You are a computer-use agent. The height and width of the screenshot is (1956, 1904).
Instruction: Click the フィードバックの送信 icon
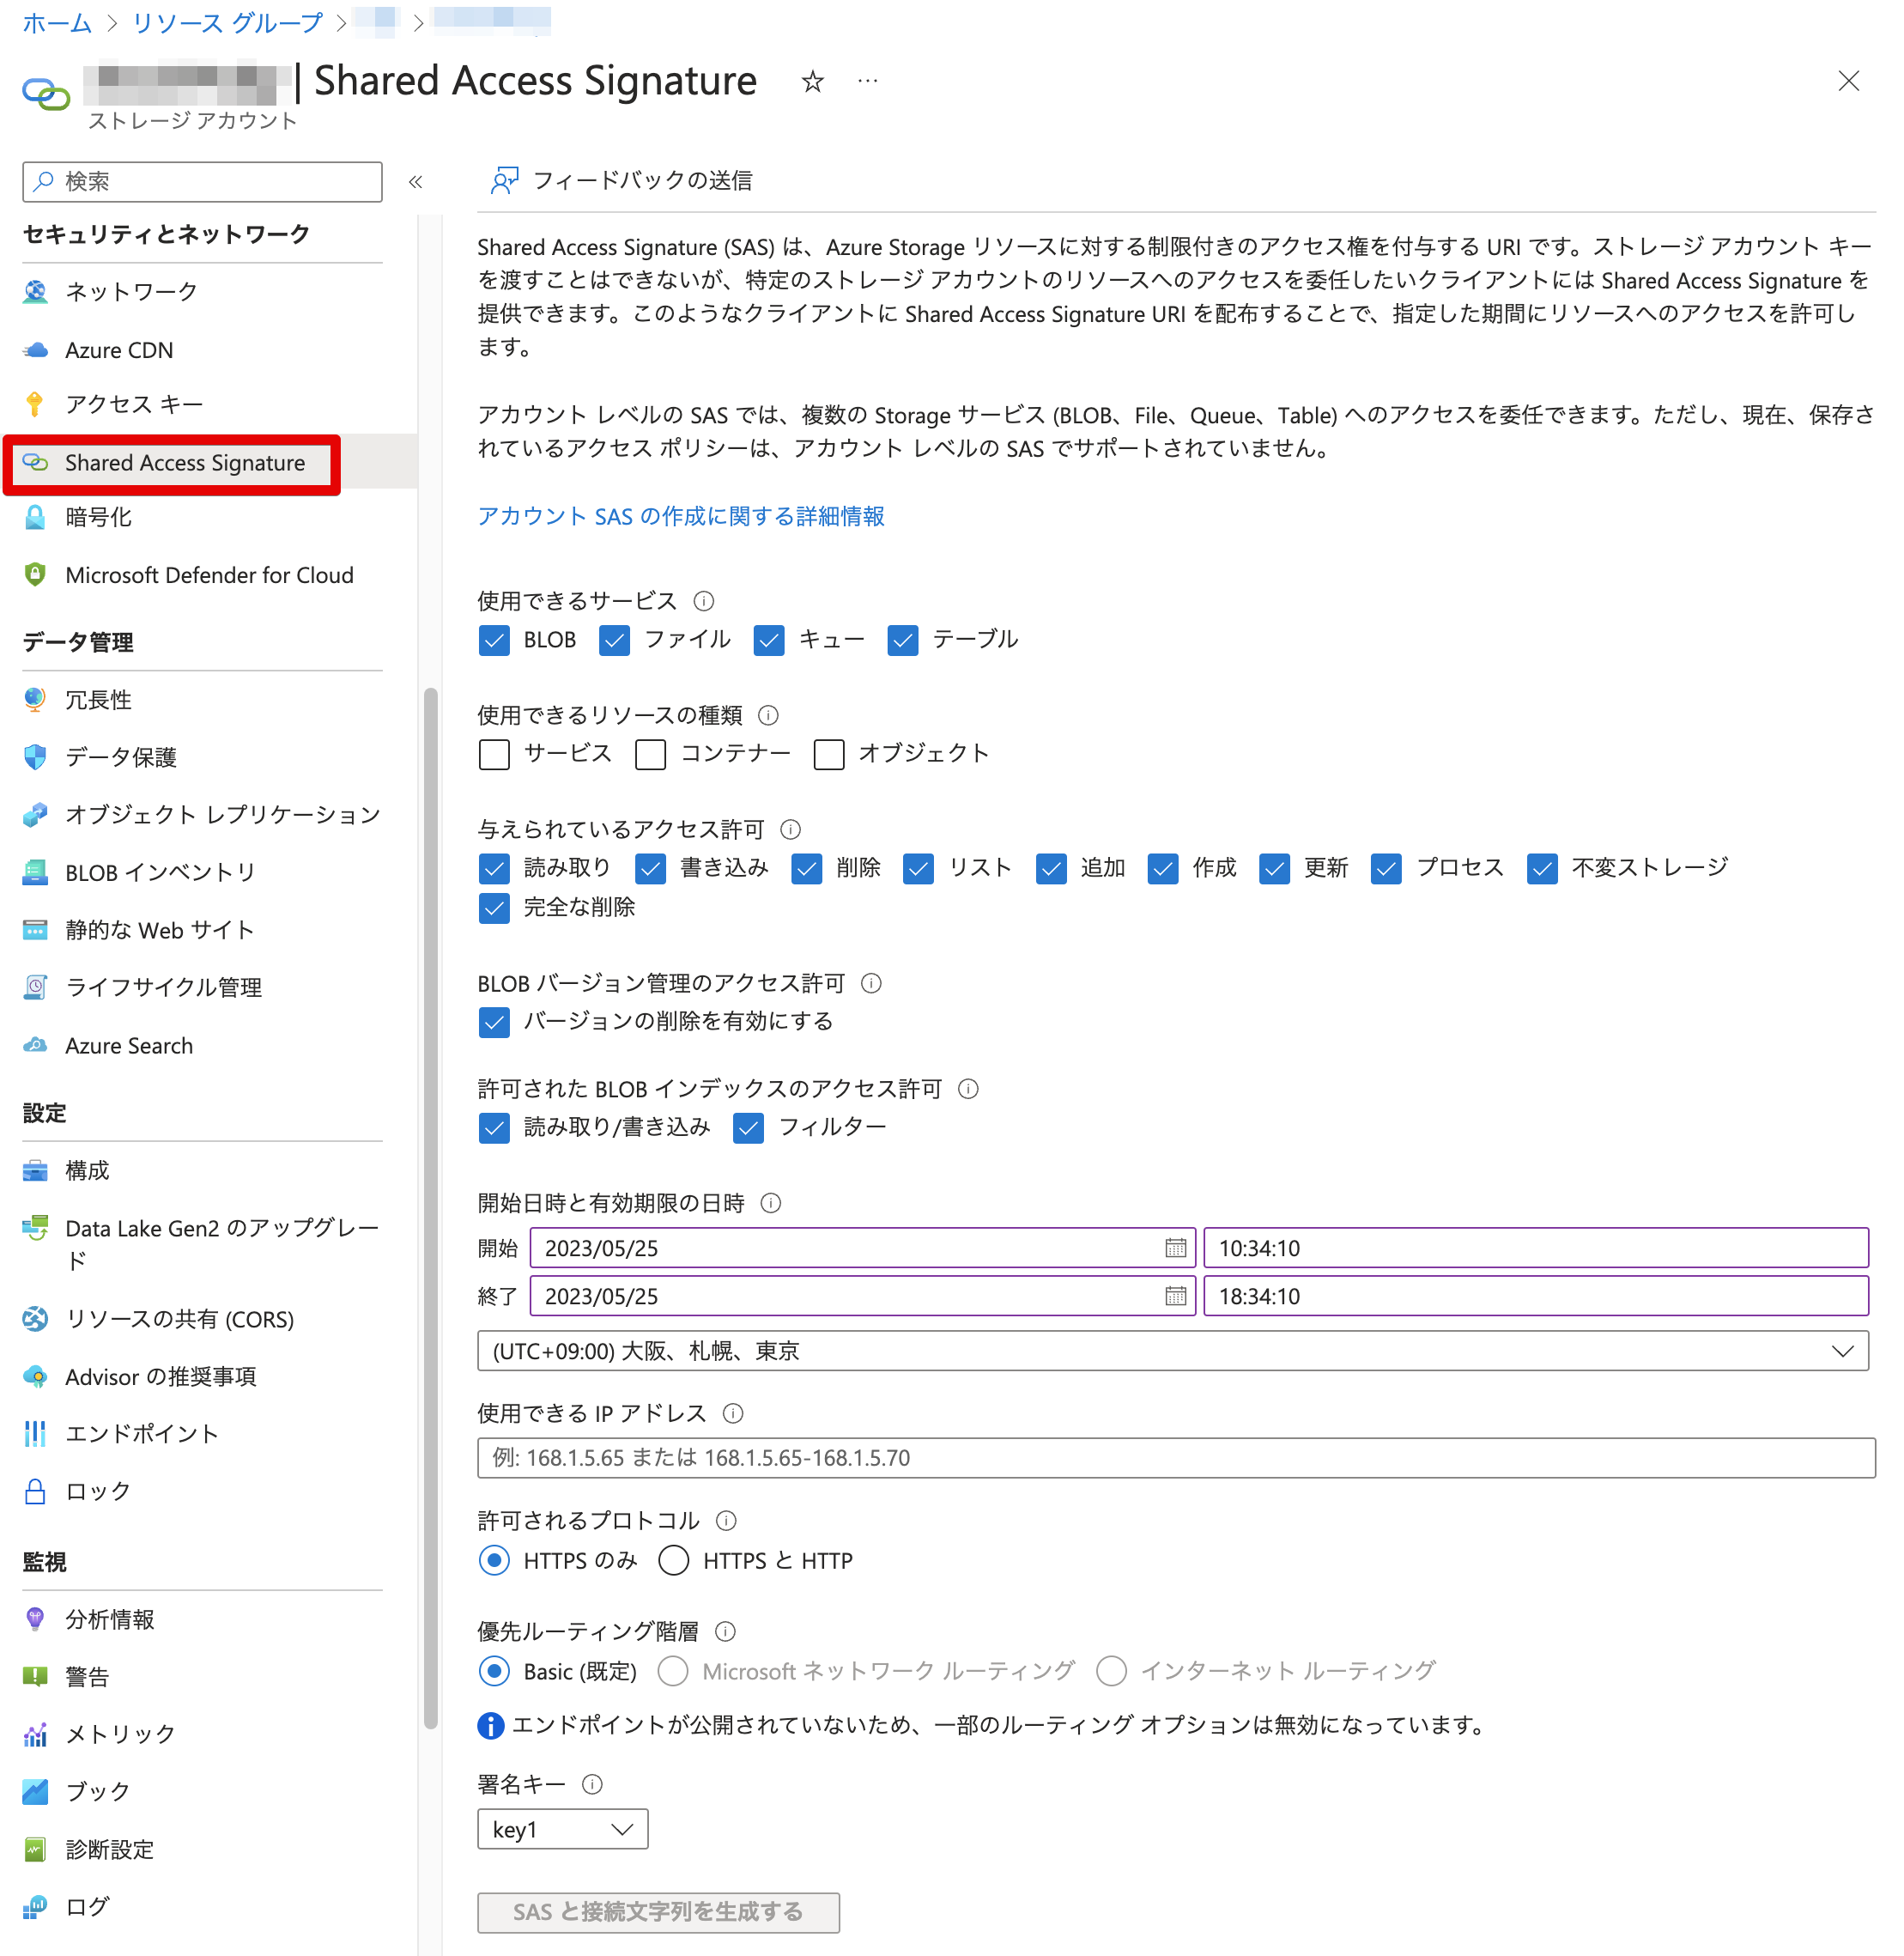click(505, 180)
